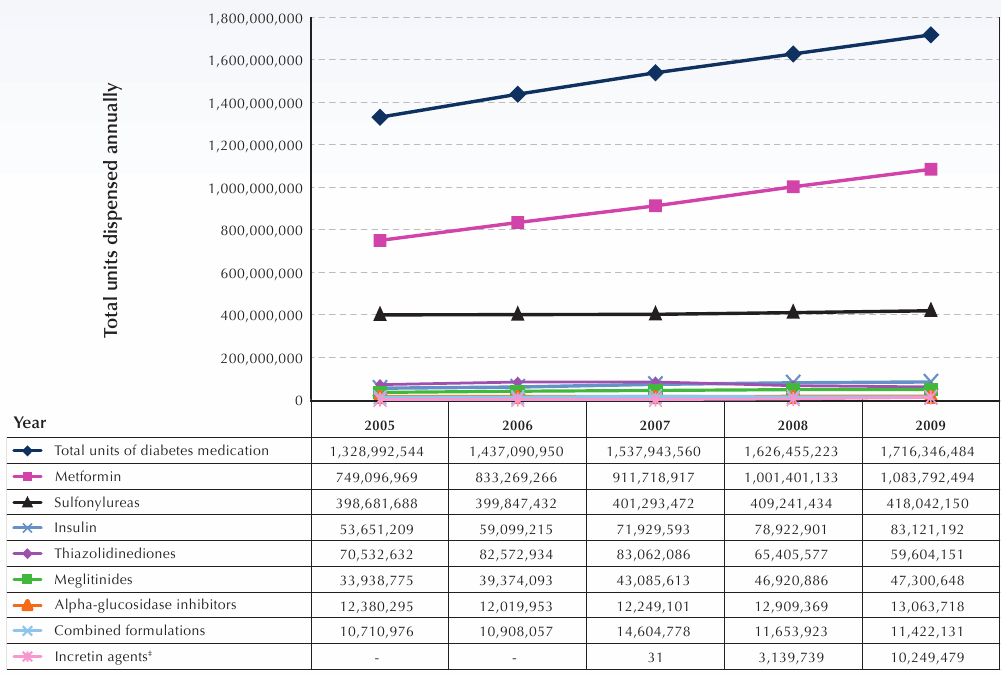Select the 2005 column header
1001x674 pixels.
click(379, 424)
